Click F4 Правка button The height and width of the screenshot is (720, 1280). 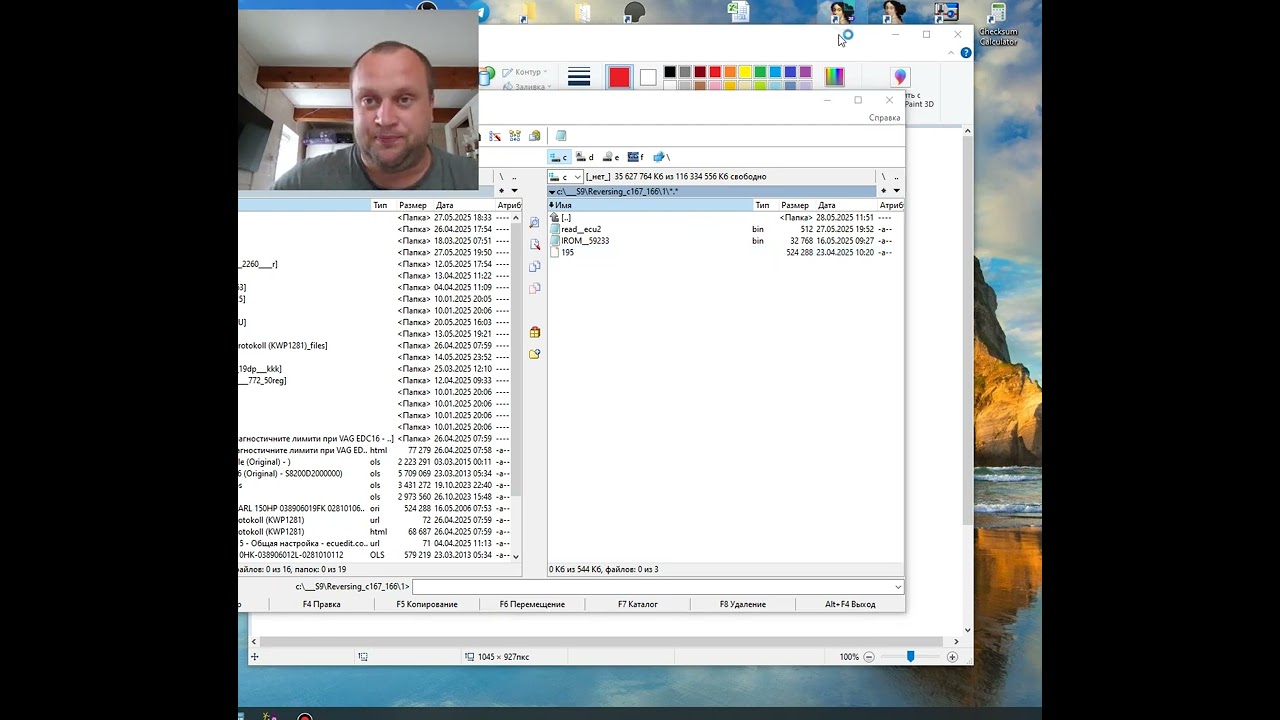pyautogui.click(x=322, y=604)
